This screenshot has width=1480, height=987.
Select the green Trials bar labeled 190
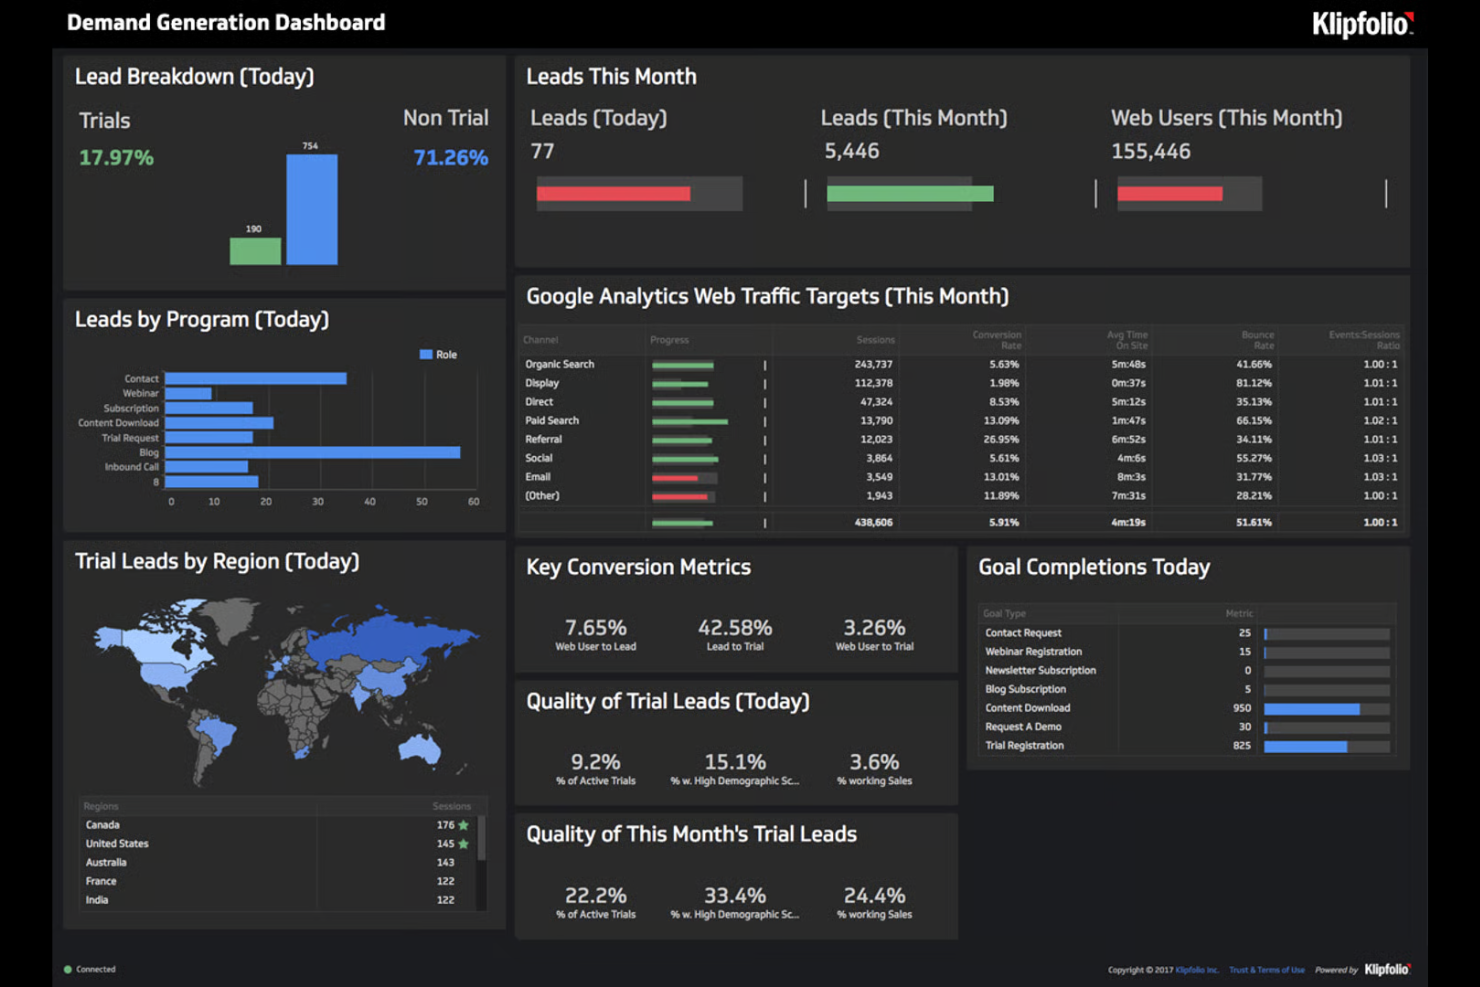click(255, 251)
